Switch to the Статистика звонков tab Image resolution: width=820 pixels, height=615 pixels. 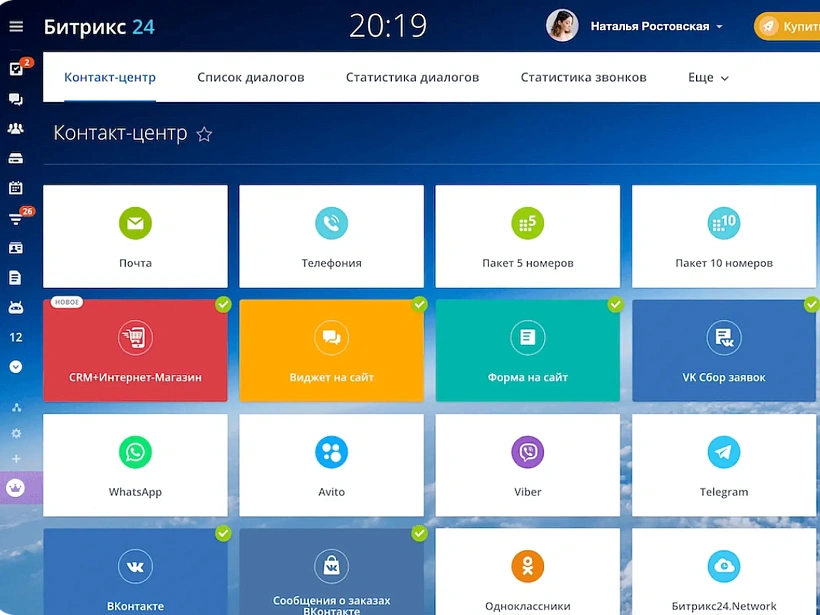coord(583,77)
